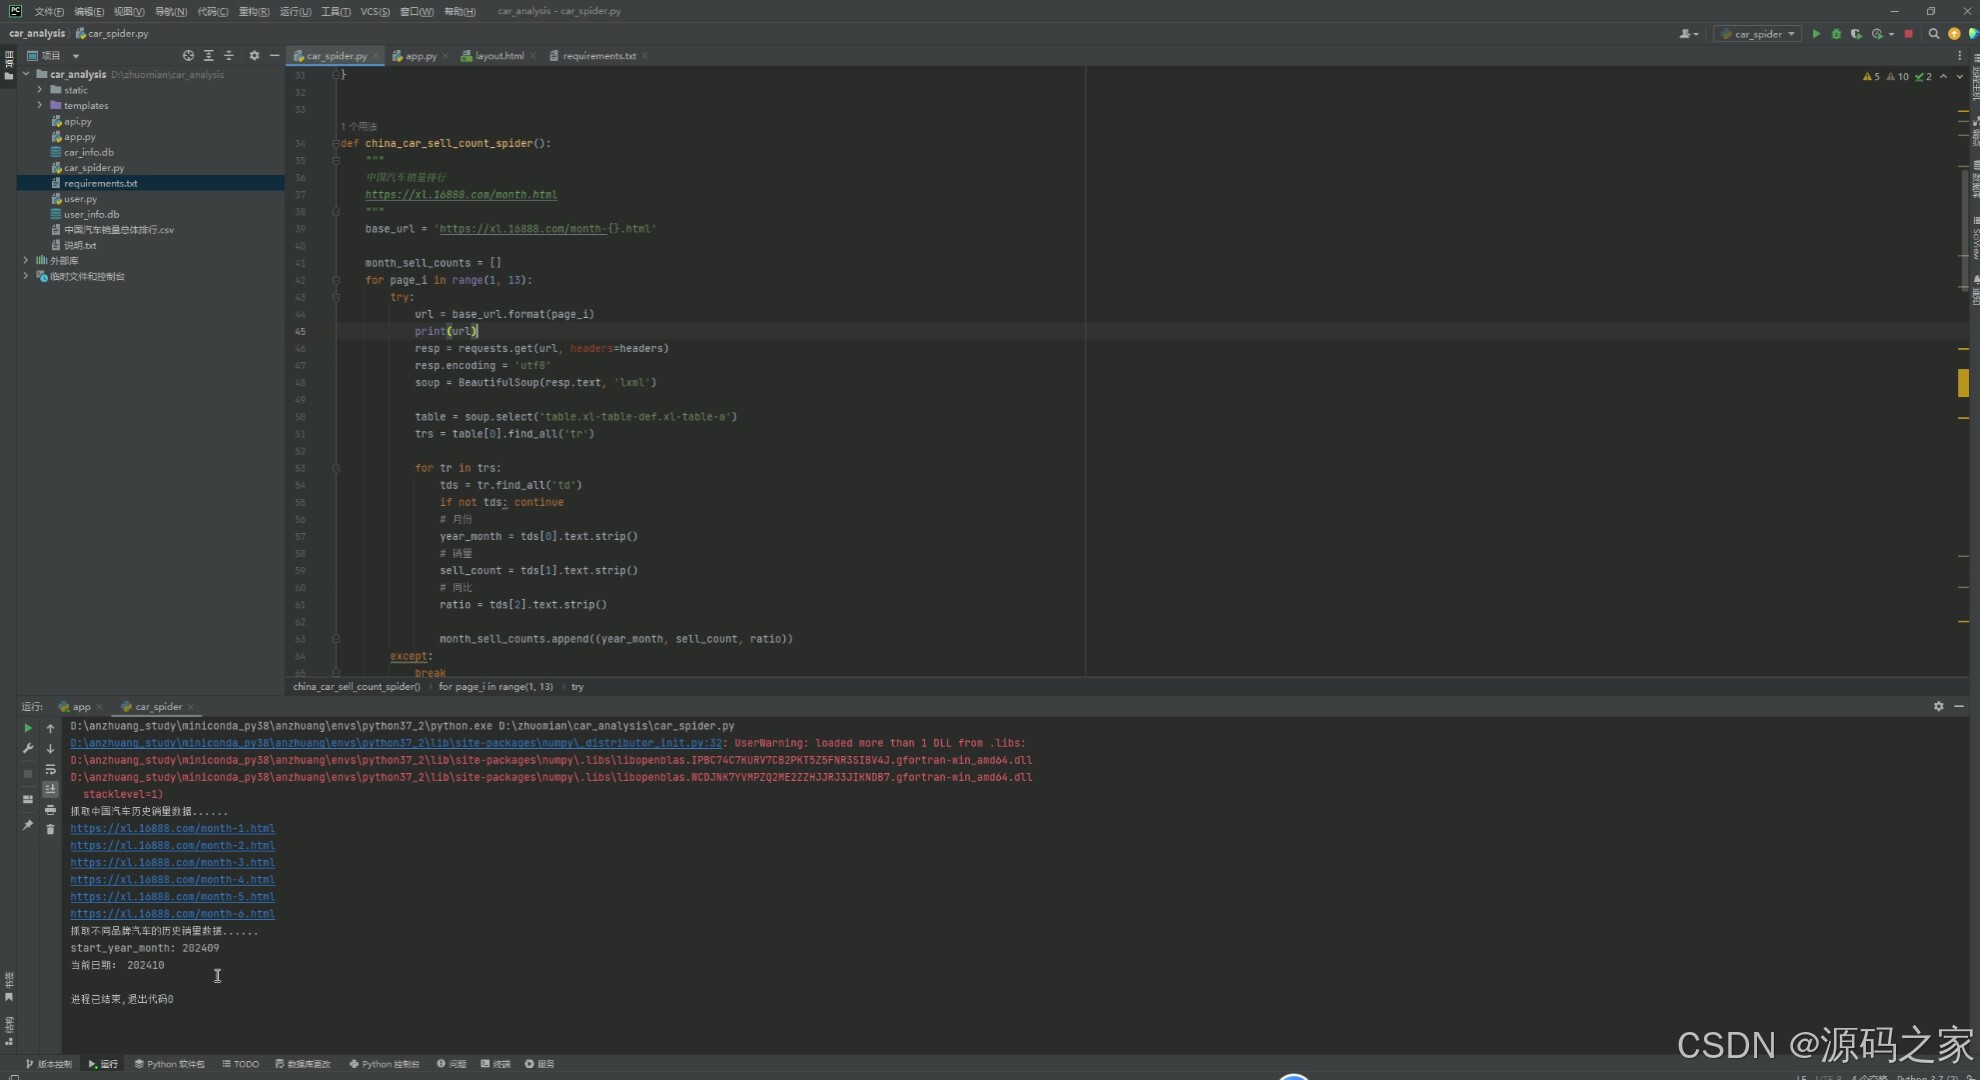
Task: Start debugging with the bug icon
Action: 1836,34
